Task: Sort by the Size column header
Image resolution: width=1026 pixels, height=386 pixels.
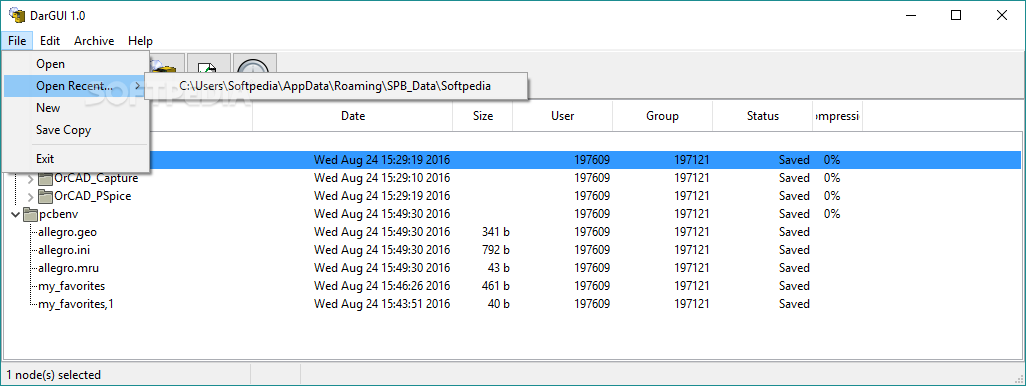Action: [x=483, y=116]
